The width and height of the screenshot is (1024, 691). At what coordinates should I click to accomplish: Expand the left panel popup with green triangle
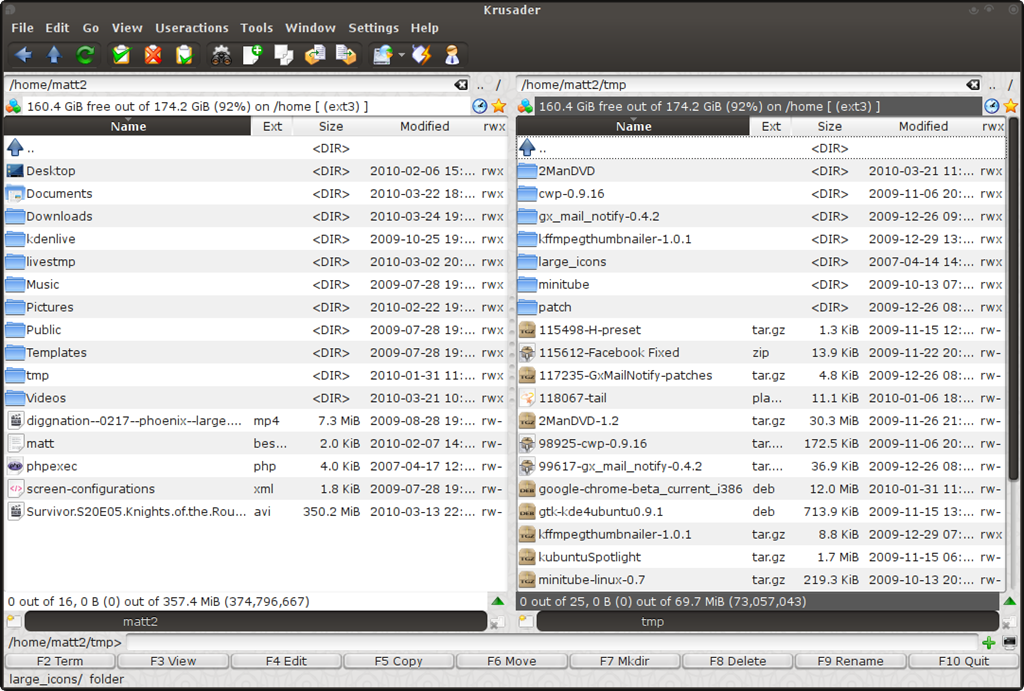(x=498, y=602)
